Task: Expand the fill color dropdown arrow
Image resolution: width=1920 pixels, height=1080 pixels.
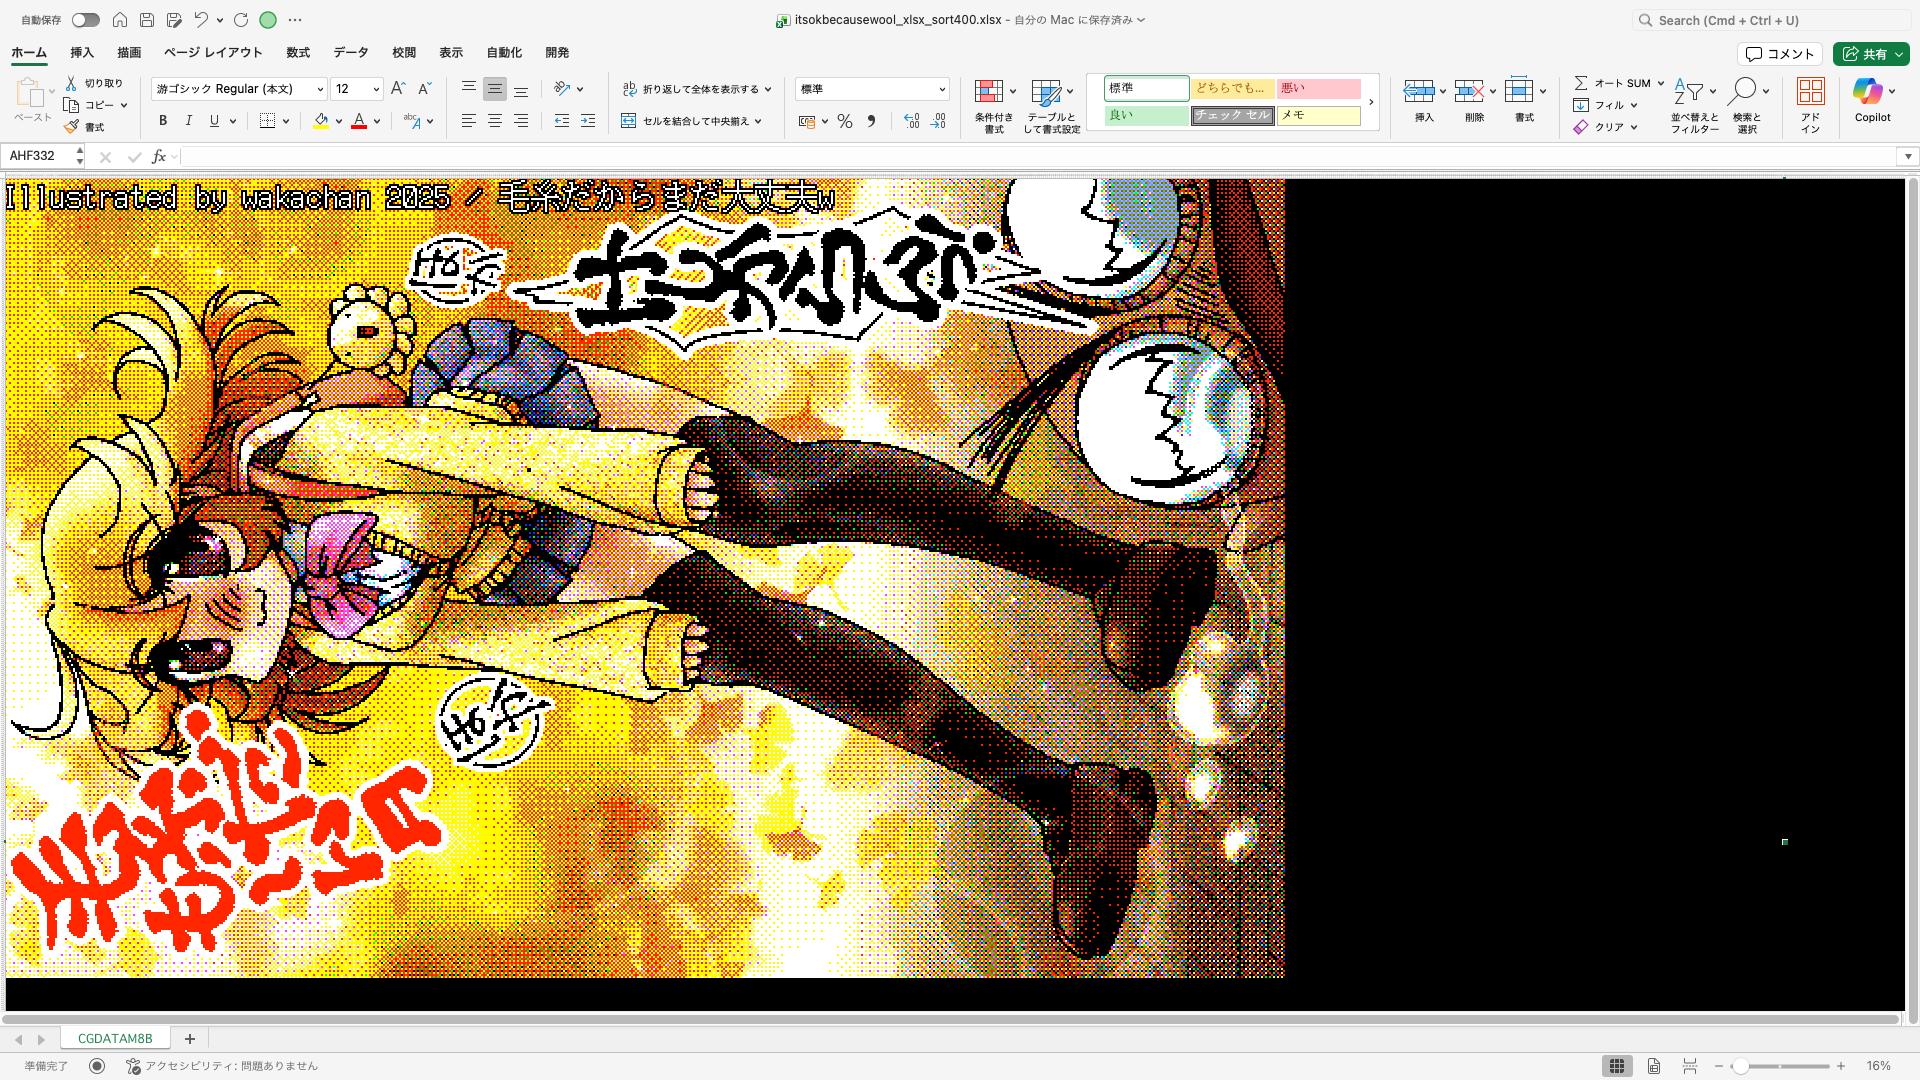Action: coord(339,121)
